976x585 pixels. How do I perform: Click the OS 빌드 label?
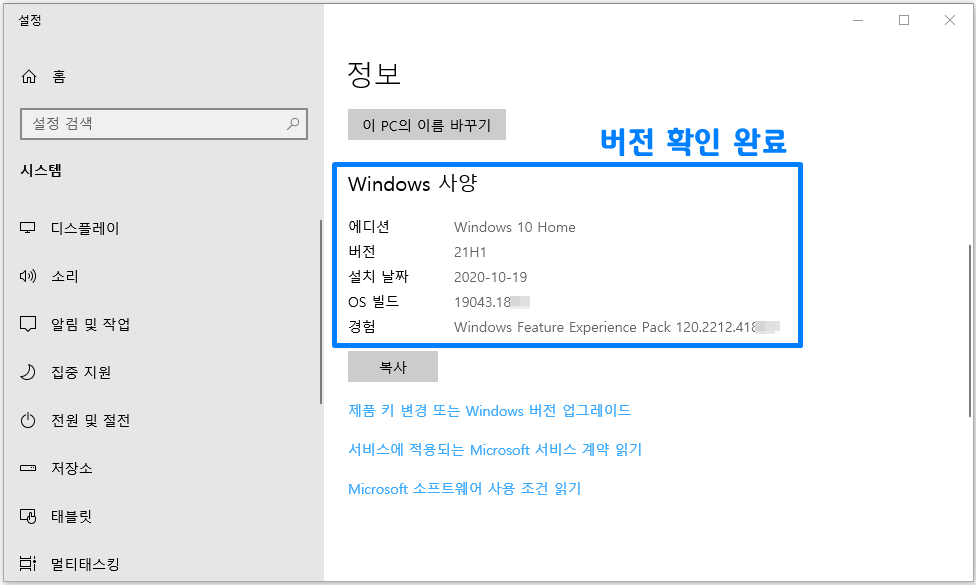pyautogui.click(x=373, y=302)
